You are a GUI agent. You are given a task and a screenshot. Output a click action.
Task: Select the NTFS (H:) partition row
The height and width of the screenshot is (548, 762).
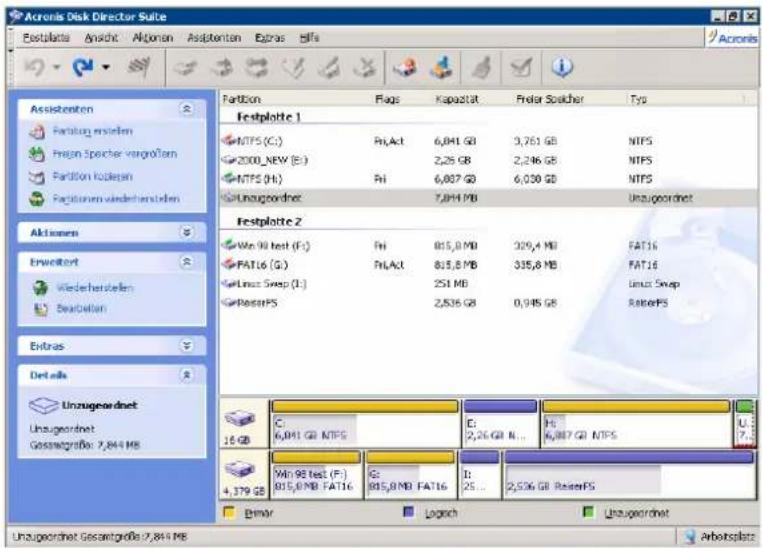488,179
